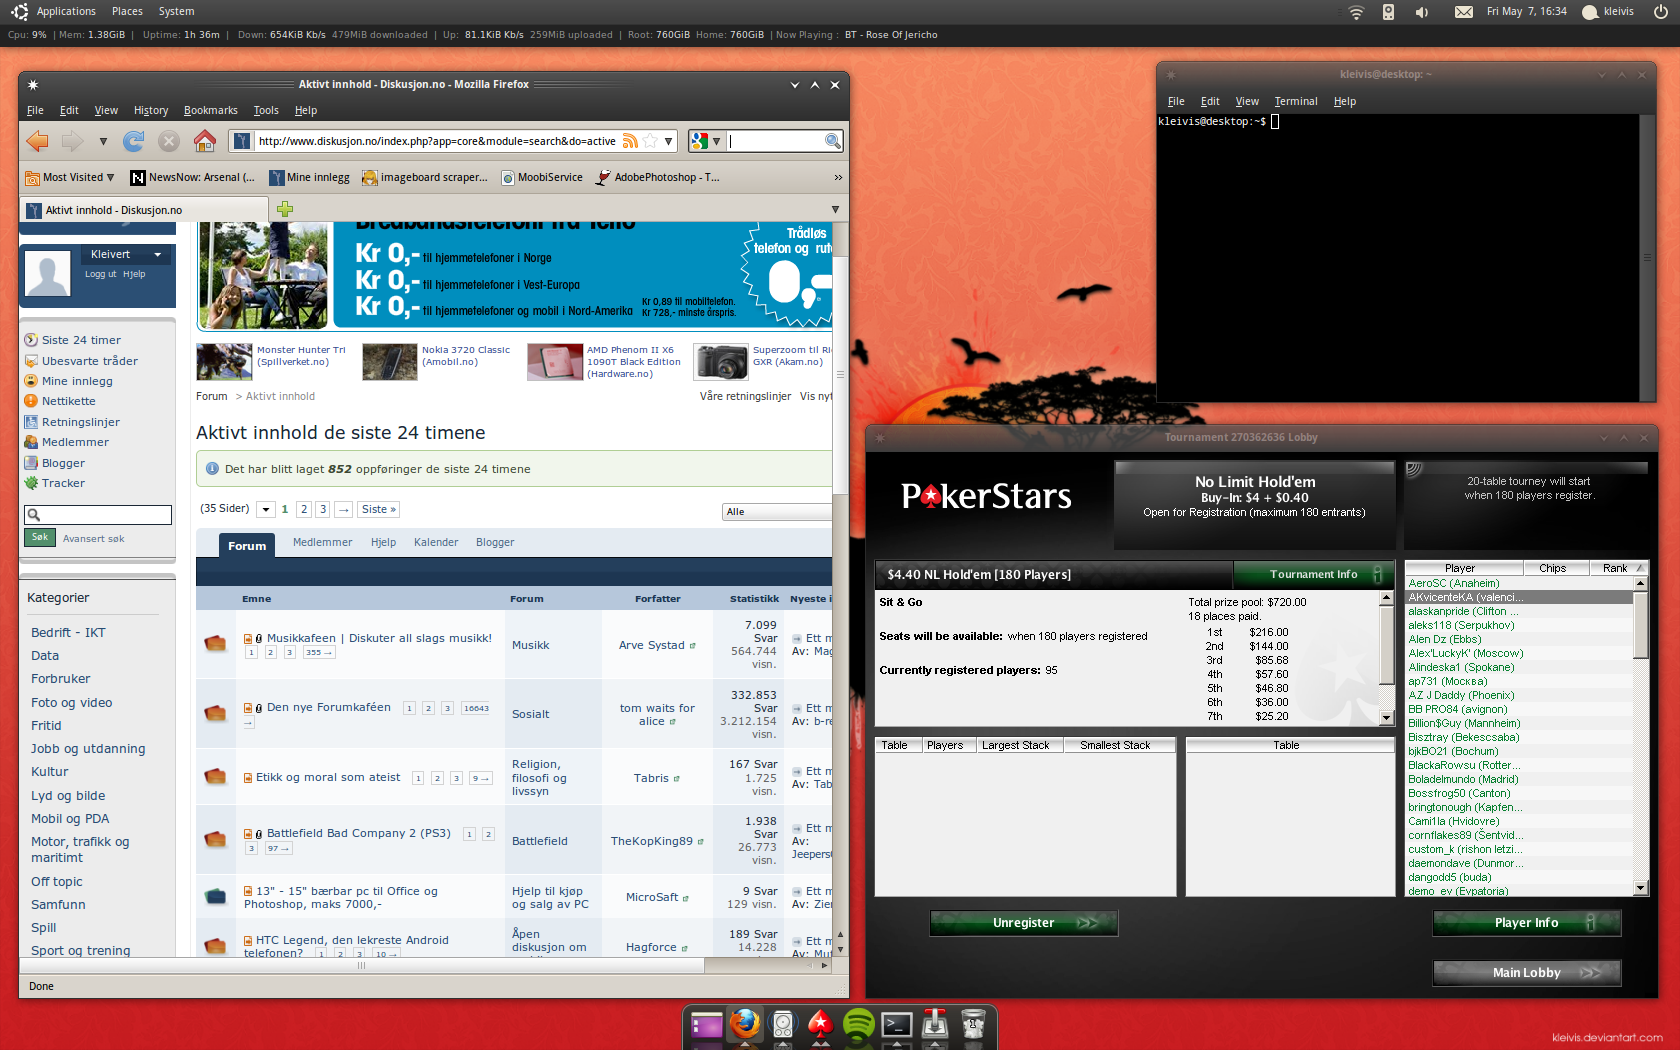This screenshot has width=1680, height=1050.
Task: Click Player Info button in PokerStars
Action: click(x=1526, y=923)
